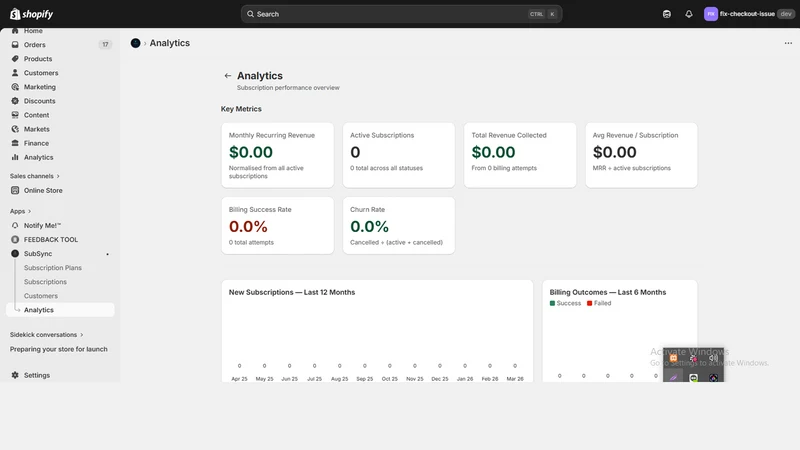This screenshot has width=800, height=450.
Task: Open Settings in the sidebar
Action: coord(37,375)
